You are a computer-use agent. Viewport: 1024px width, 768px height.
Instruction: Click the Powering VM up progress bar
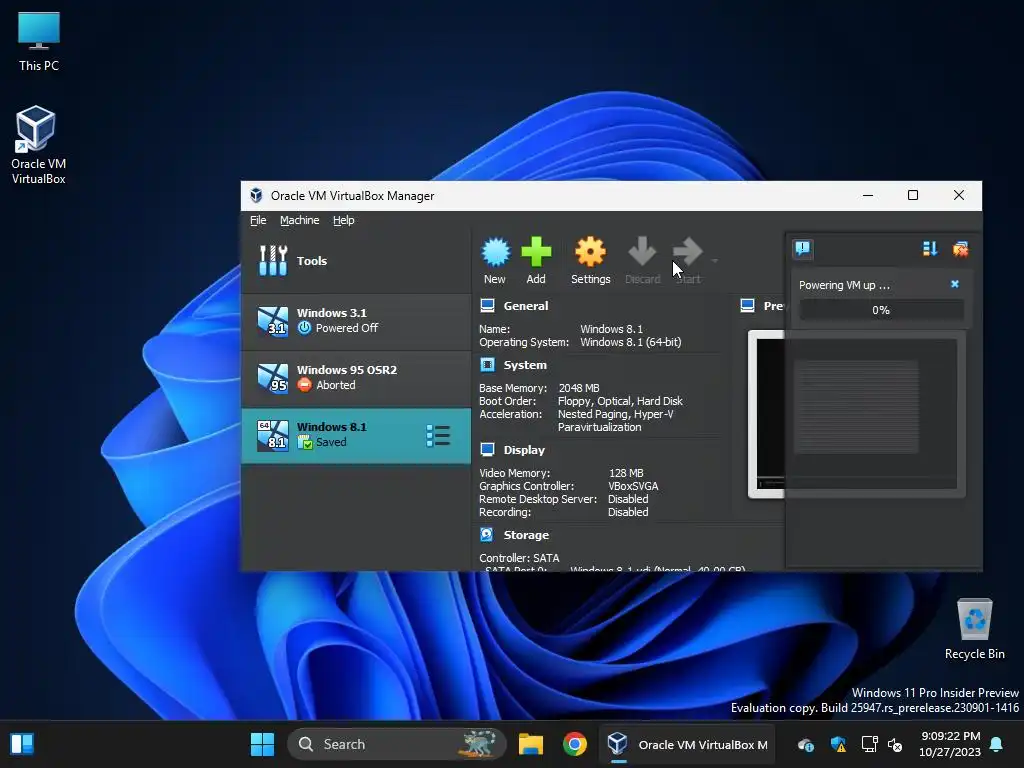point(881,310)
